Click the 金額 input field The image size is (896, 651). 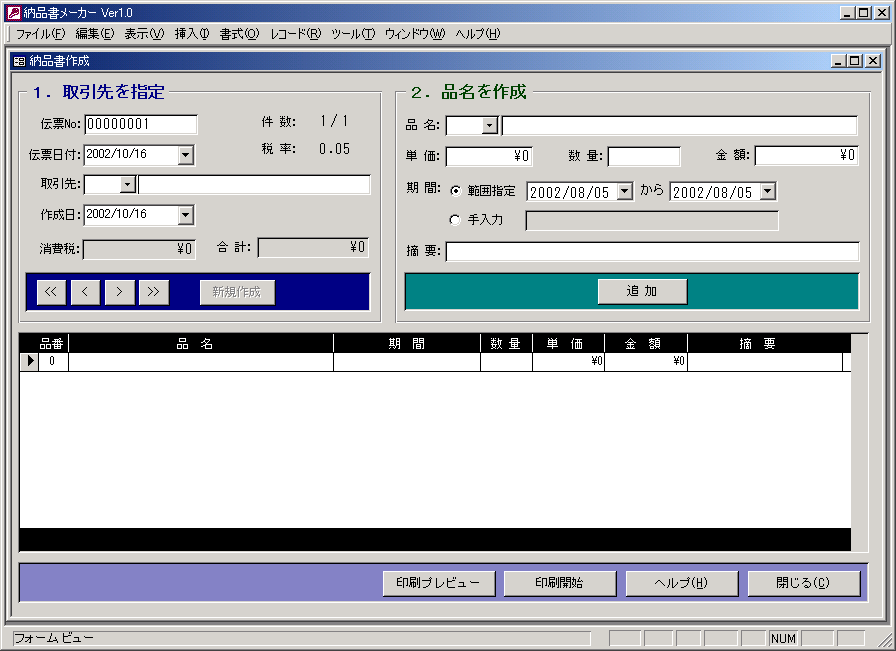pyautogui.click(x=806, y=155)
